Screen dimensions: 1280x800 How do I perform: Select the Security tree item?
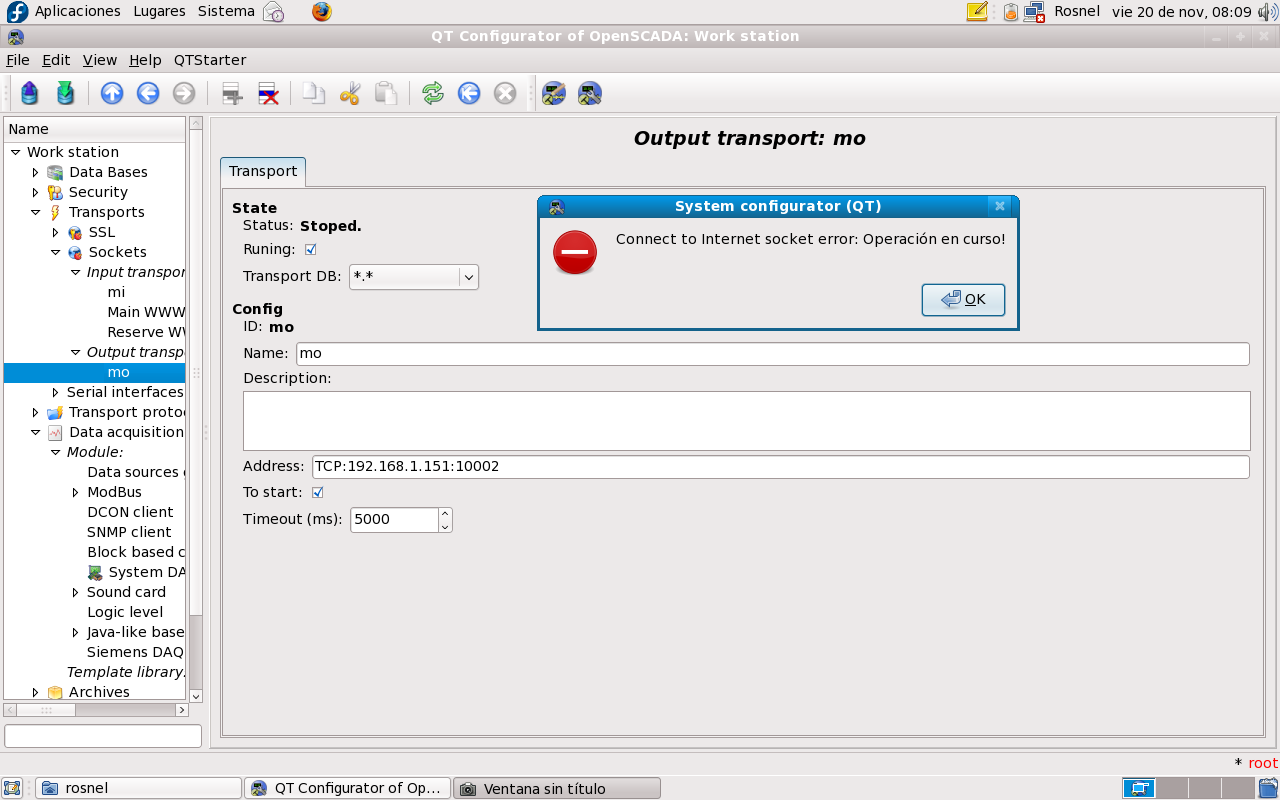98,192
